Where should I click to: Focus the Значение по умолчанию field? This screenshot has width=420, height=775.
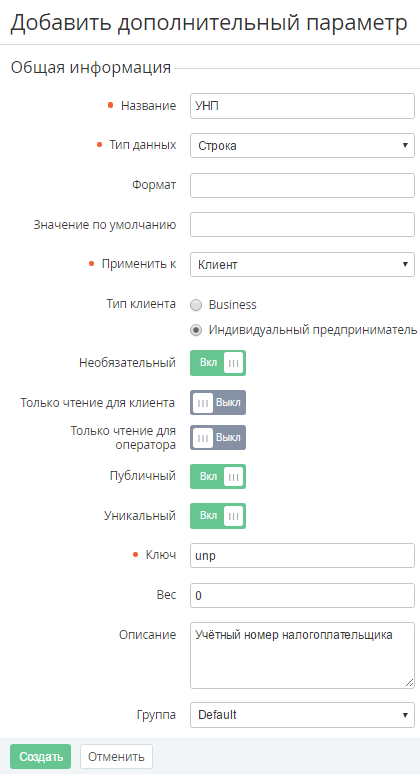tap(302, 225)
